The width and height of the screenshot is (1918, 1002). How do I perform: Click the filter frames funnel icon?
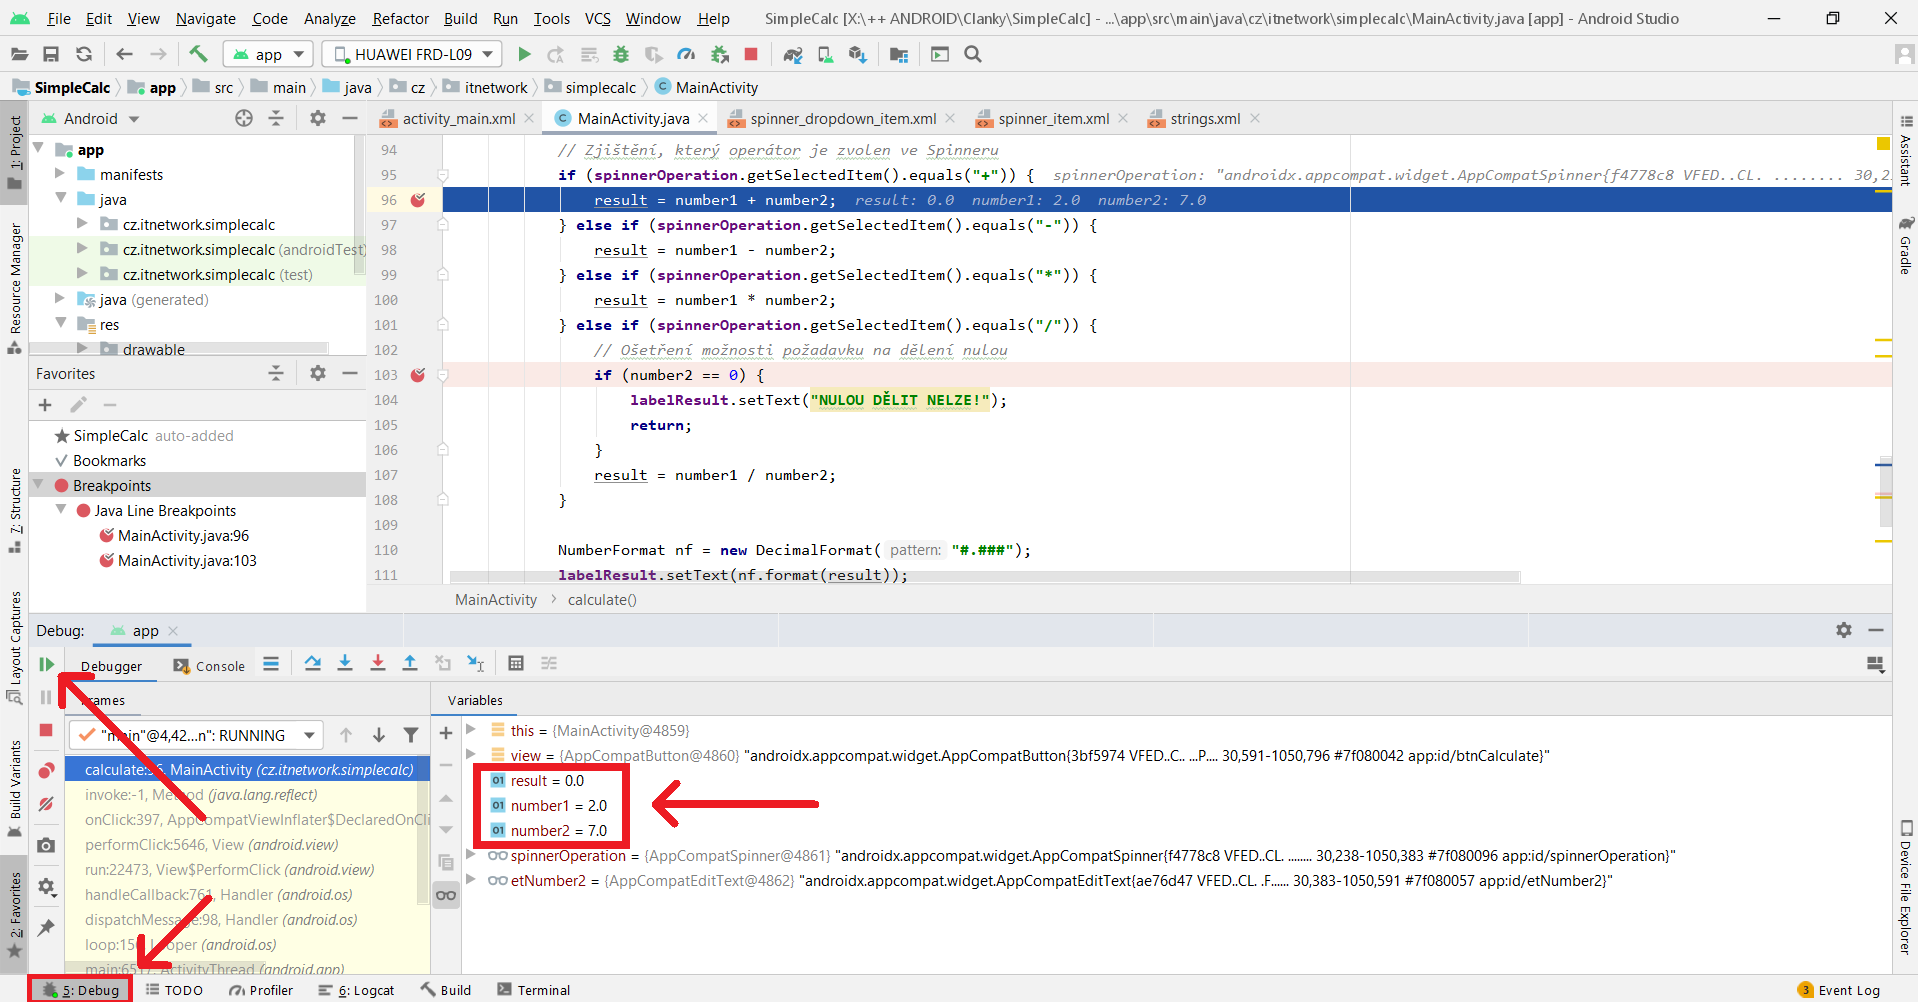(x=410, y=735)
